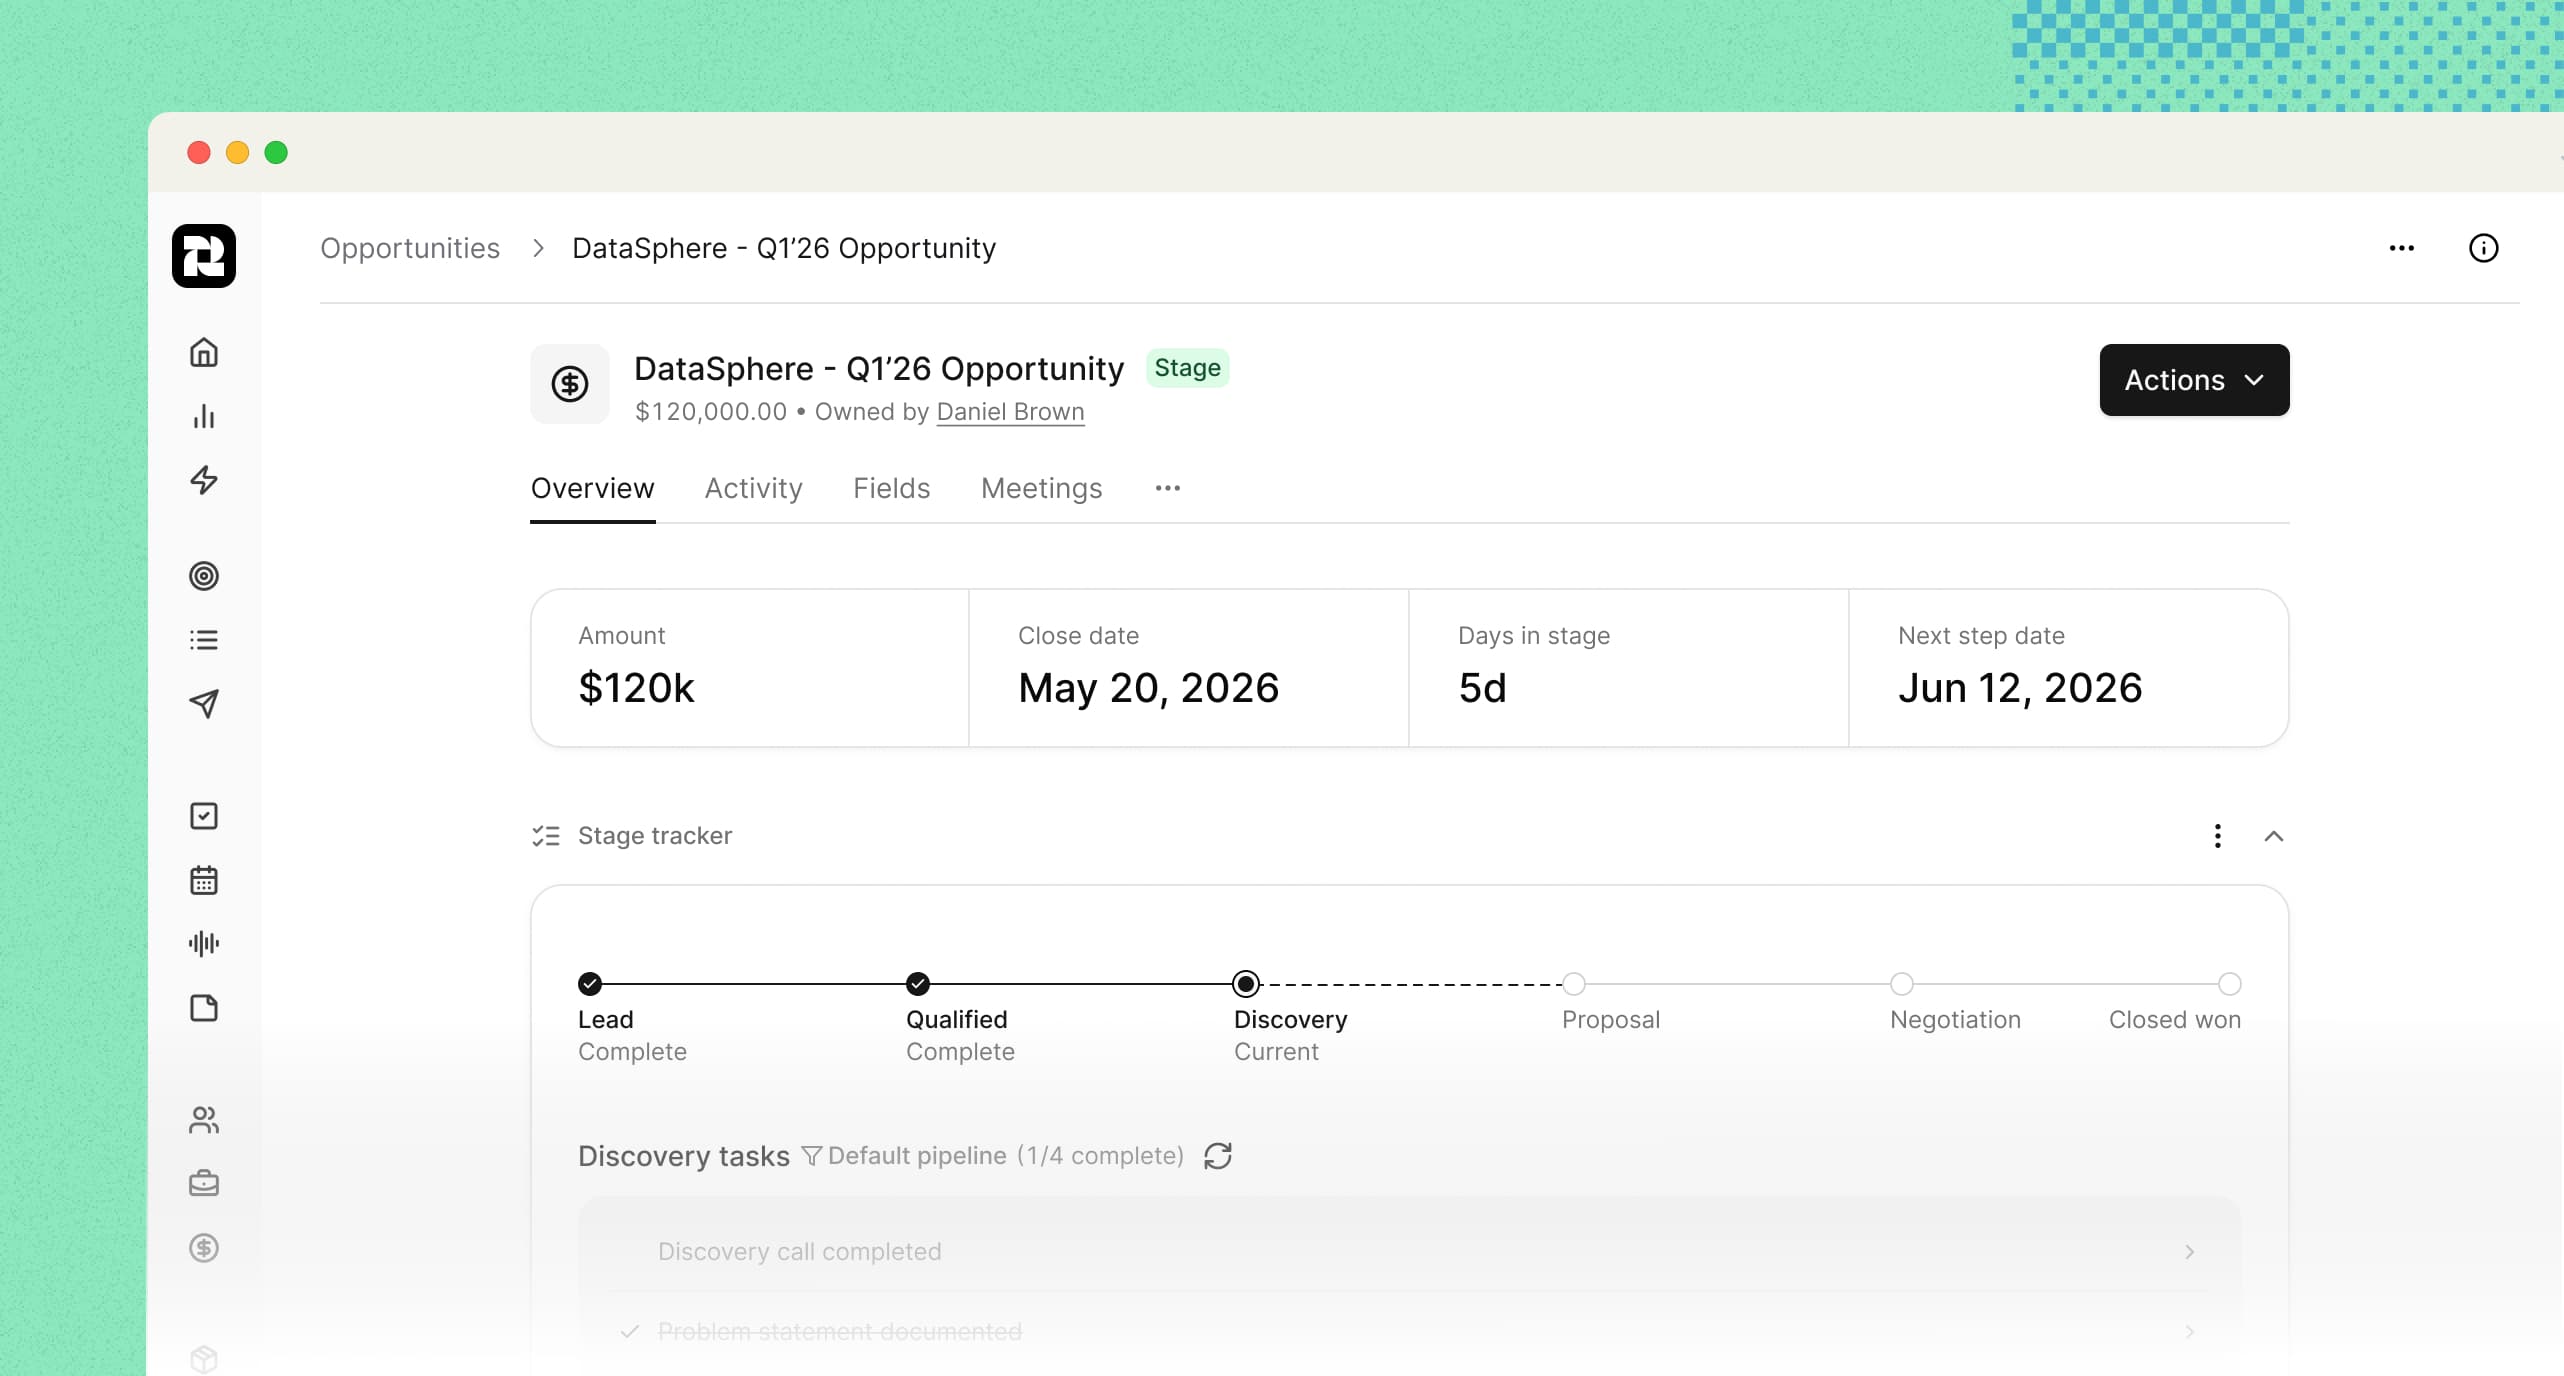Select the Proposal stage circle
This screenshot has width=2564, height=1376.
1574,984
